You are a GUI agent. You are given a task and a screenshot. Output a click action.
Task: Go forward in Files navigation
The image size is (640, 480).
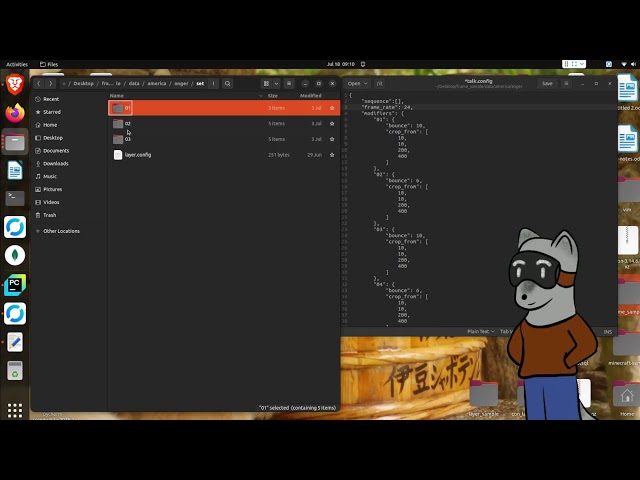coord(50,83)
